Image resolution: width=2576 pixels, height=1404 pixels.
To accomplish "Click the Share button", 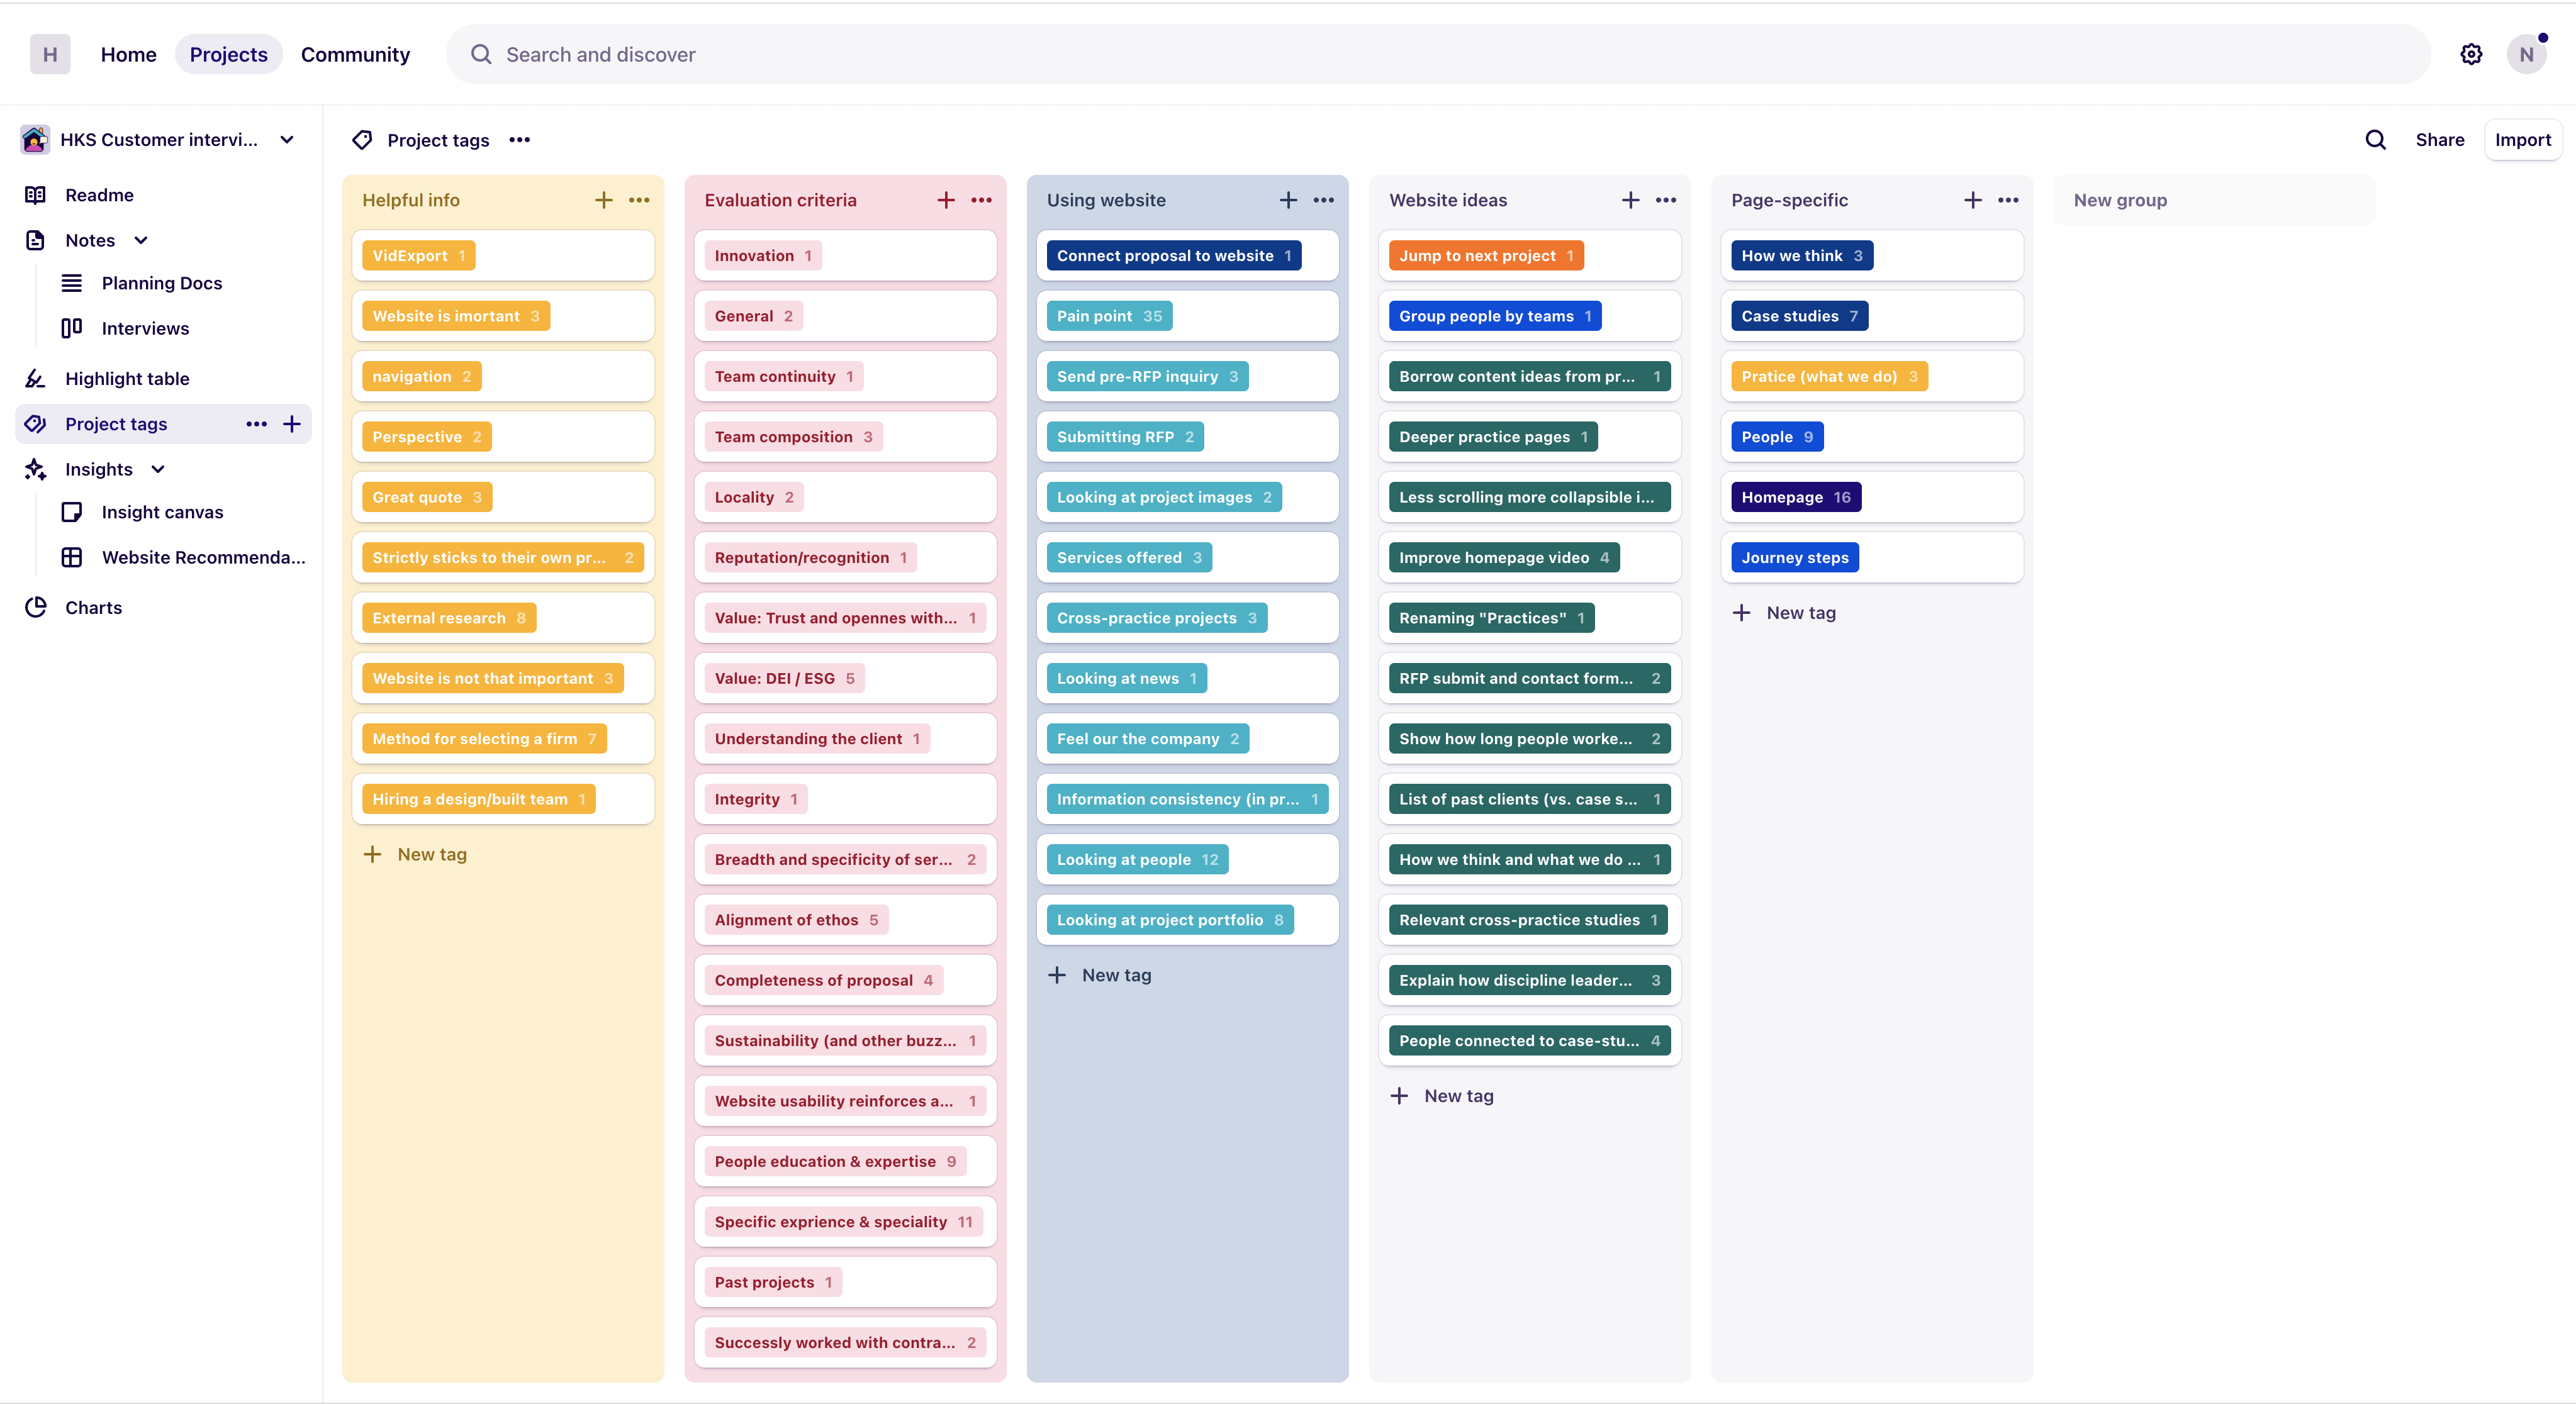I will (x=2439, y=140).
